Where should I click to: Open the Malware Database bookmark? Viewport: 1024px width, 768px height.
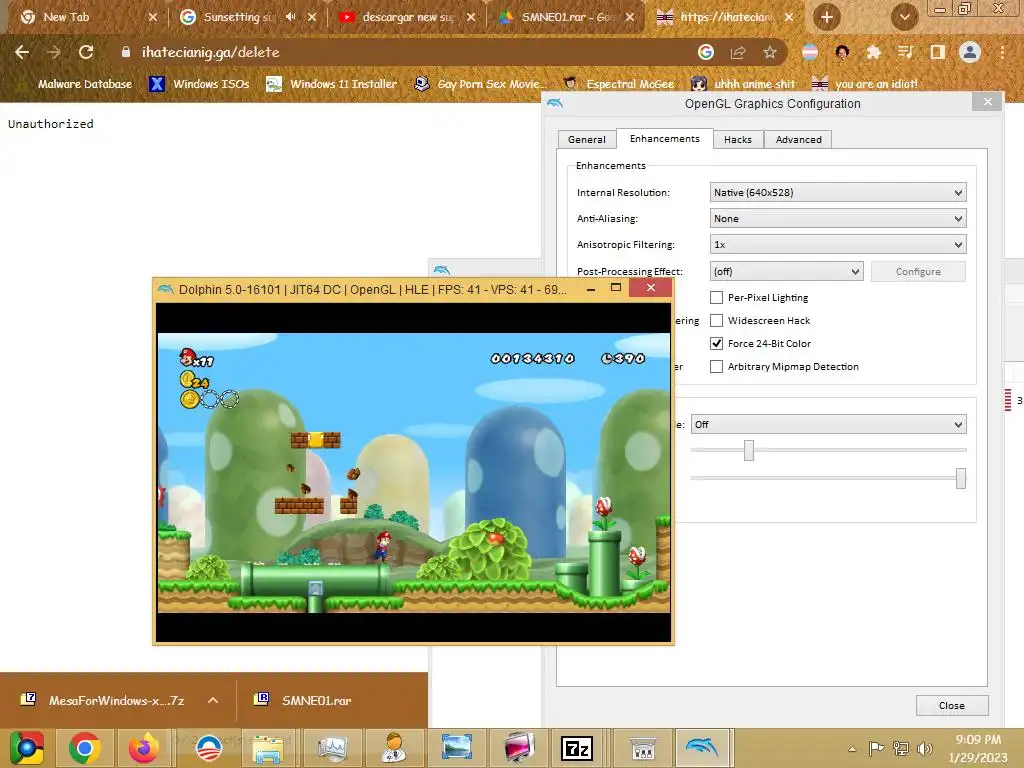77,84
